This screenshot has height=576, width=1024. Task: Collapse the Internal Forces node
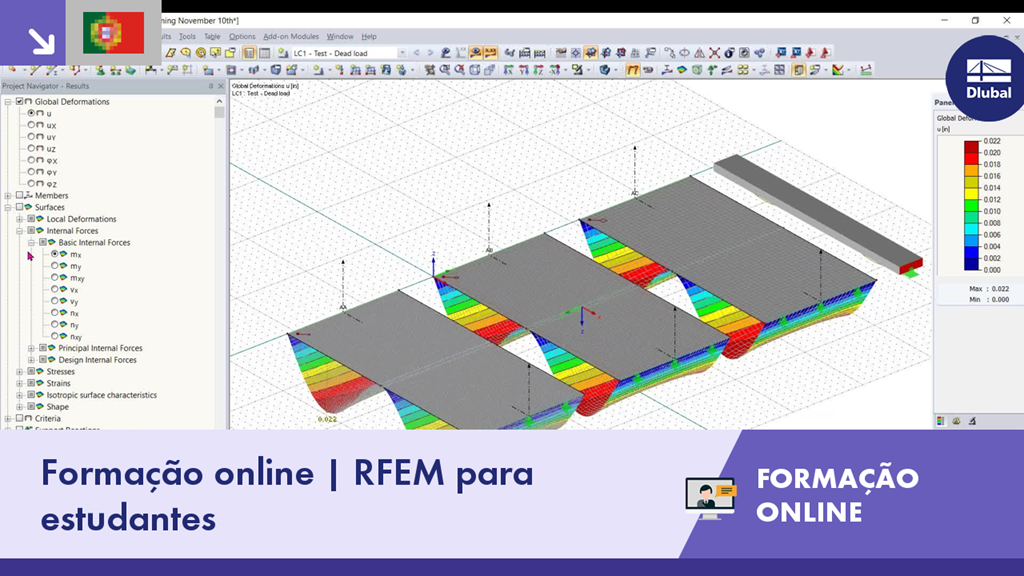(20, 231)
